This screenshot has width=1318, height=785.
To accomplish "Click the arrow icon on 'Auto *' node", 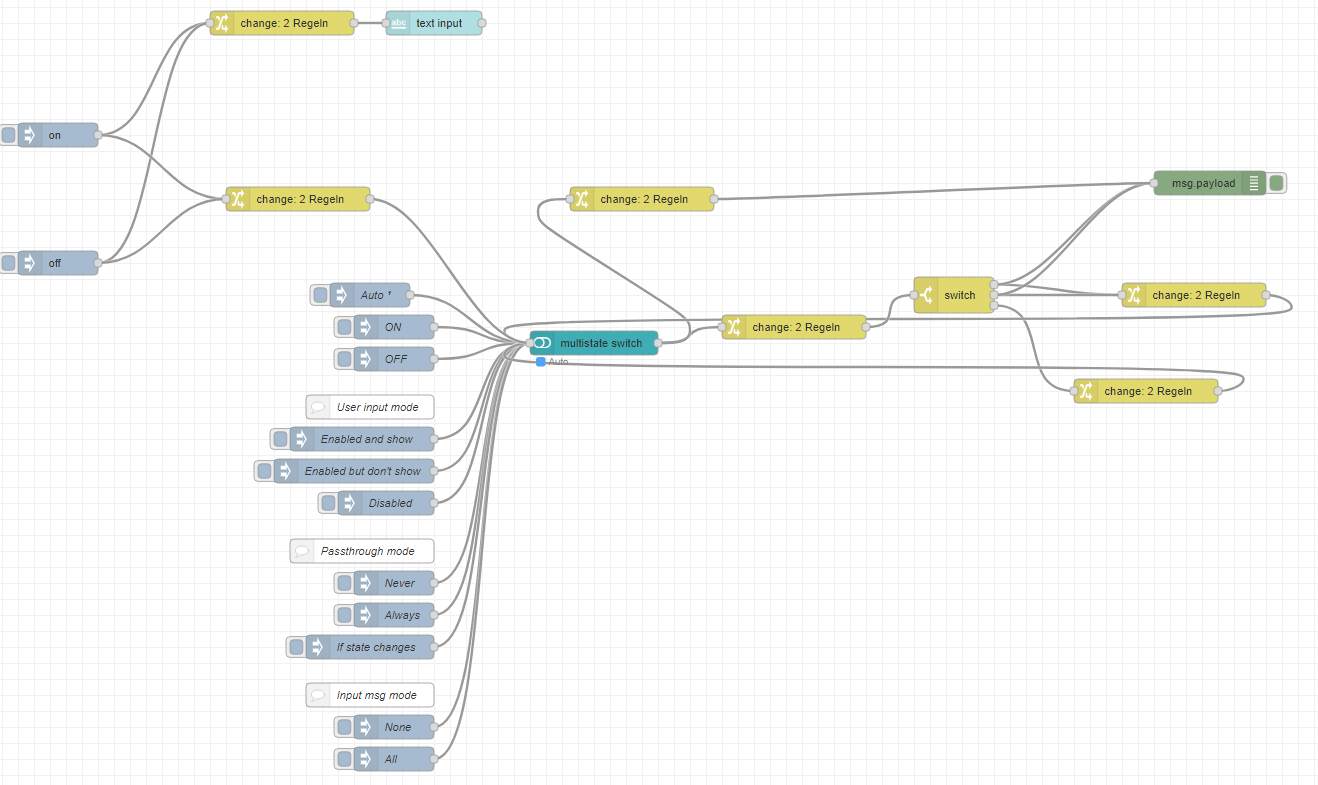I will pyautogui.click(x=341, y=295).
